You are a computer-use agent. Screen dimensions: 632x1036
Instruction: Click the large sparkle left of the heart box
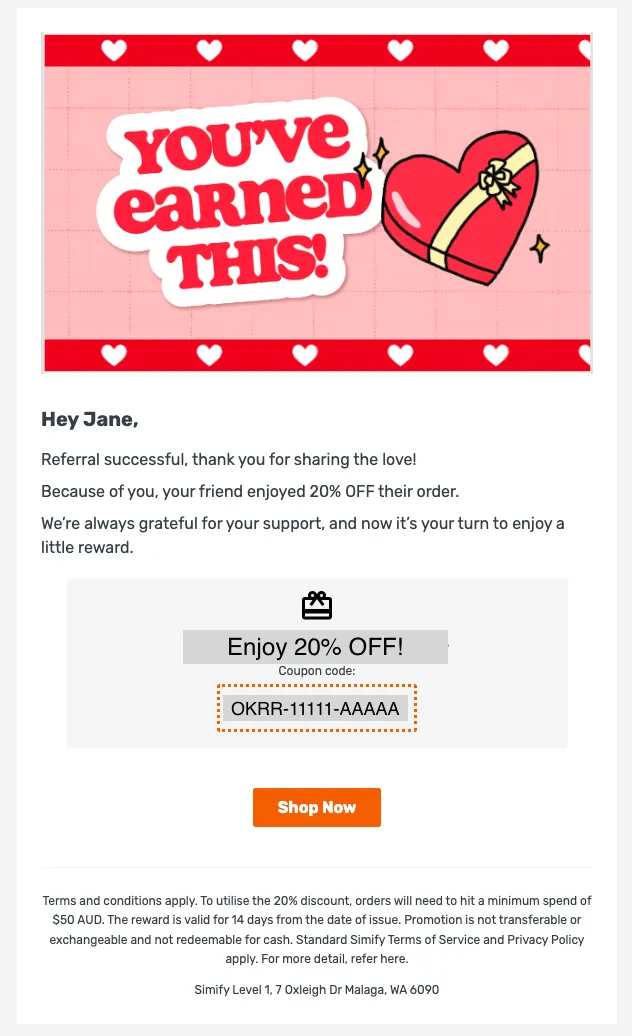click(379, 154)
